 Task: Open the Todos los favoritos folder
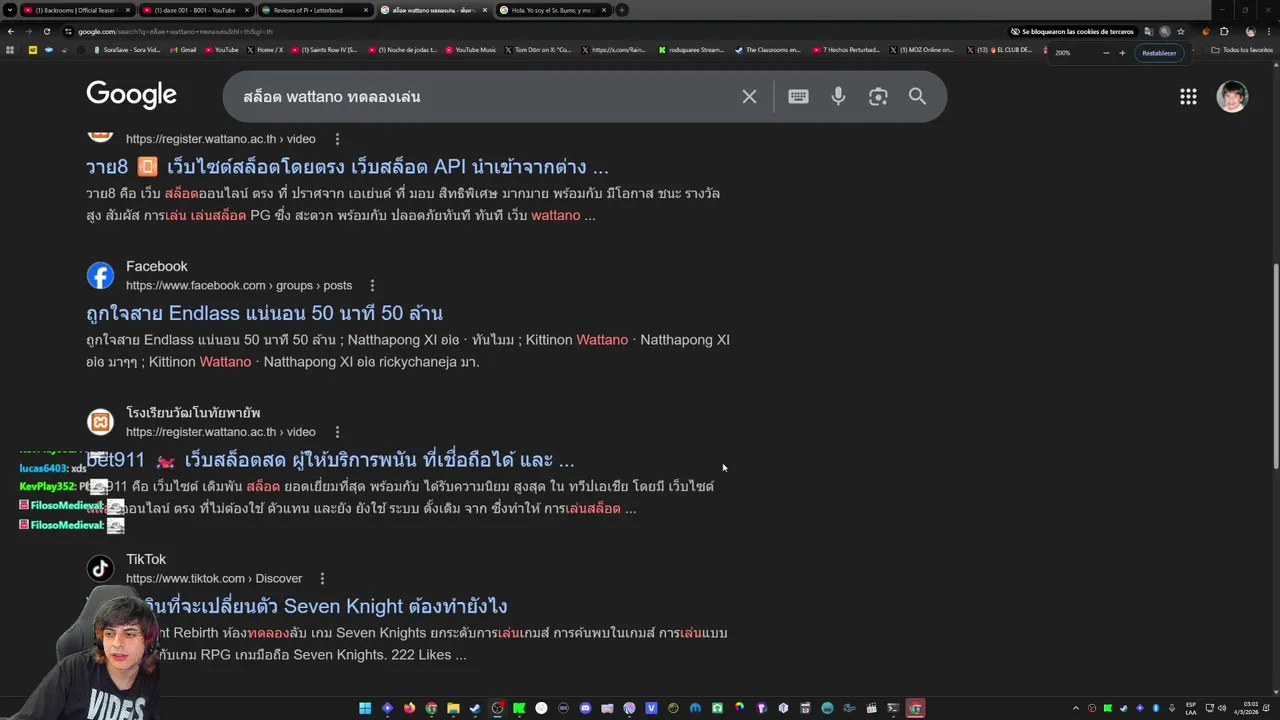point(1241,50)
